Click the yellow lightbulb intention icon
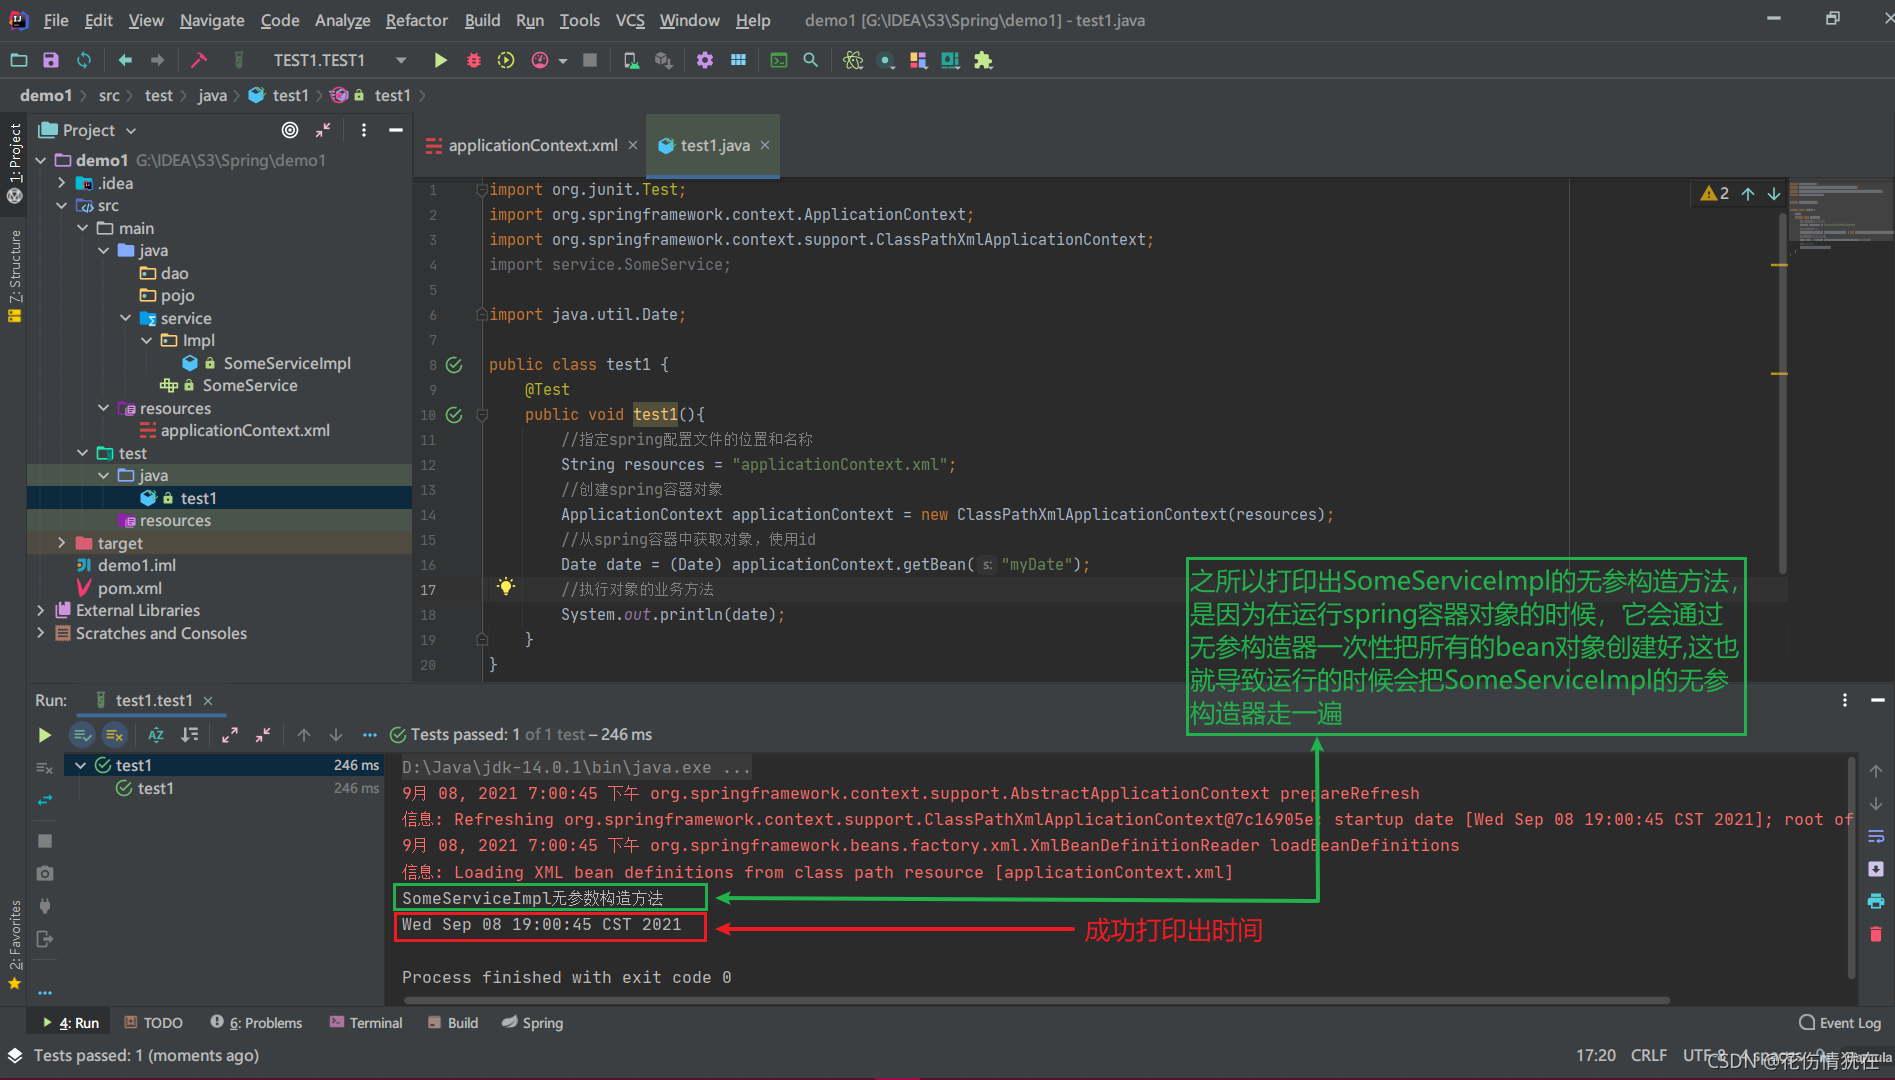The width and height of the screenshot is (1895, 1080). (x=506, y=587)
